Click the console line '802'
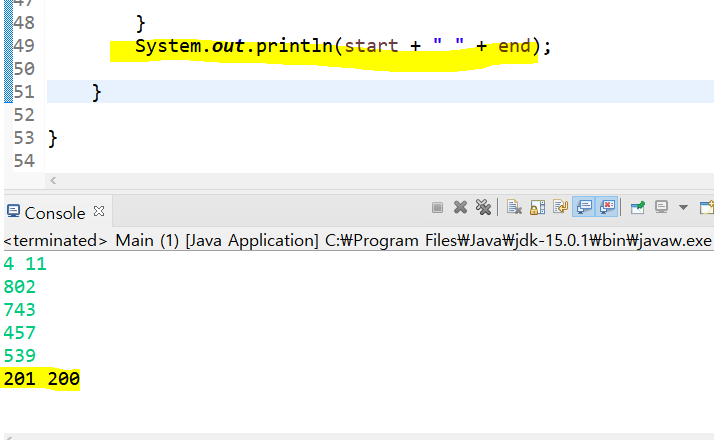Viewport: 714px width, 440px height. (20, 287)
